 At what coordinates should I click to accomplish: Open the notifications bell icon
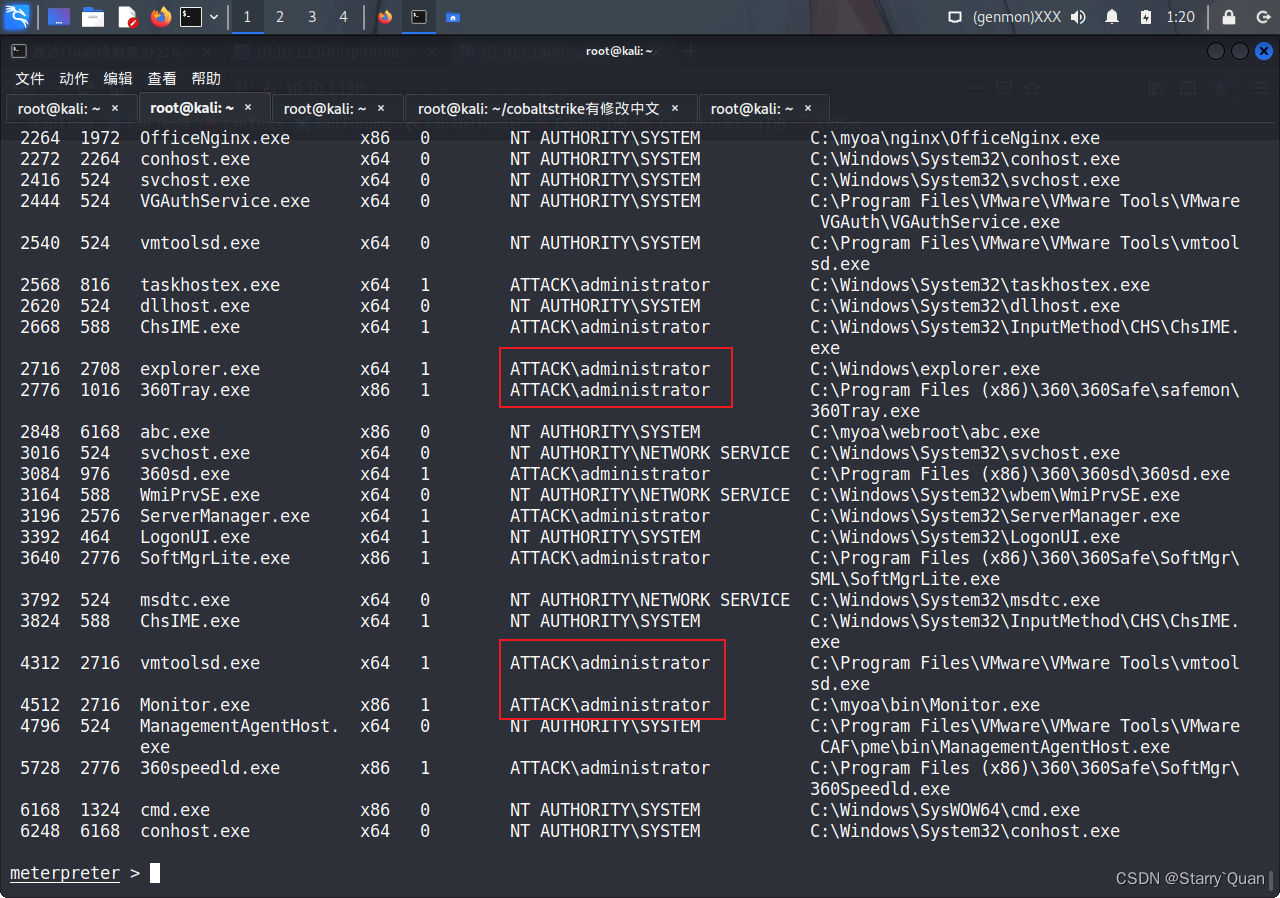point(1112,17)
